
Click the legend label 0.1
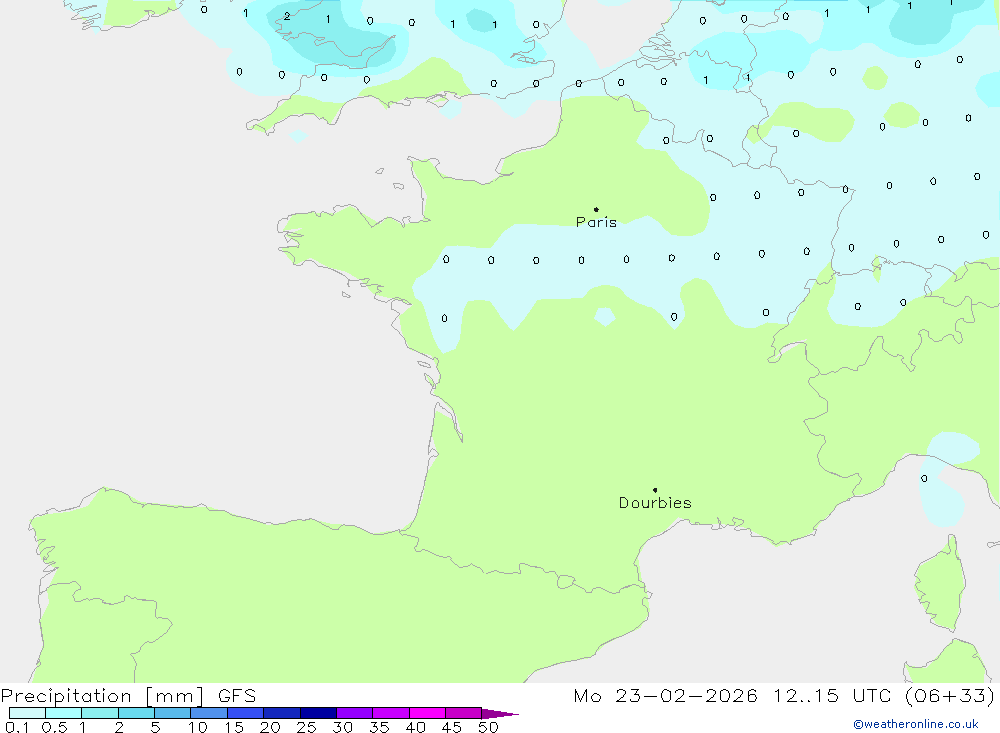[x=17, y=727]
